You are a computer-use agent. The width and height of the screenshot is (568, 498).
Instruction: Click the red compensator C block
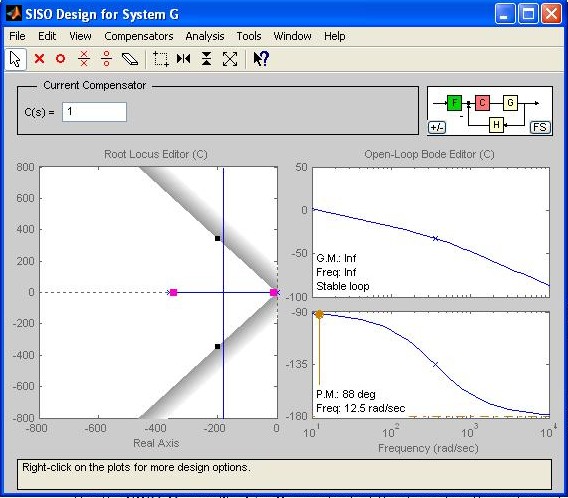[x=482, y=103]
